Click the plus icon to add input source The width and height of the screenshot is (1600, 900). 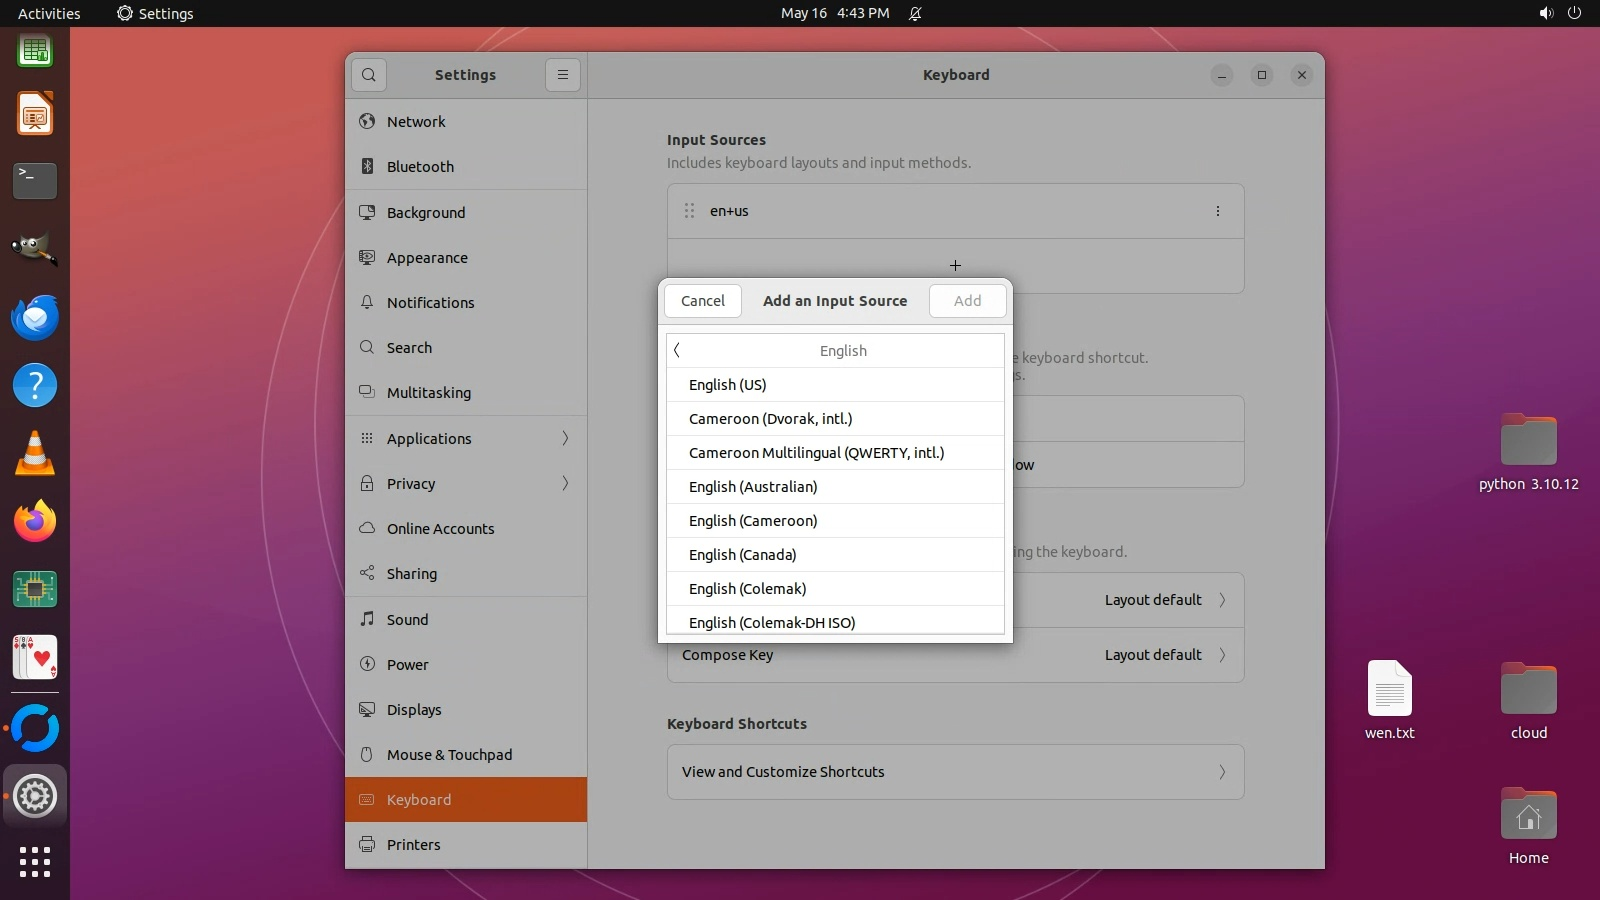pos(955,266)
